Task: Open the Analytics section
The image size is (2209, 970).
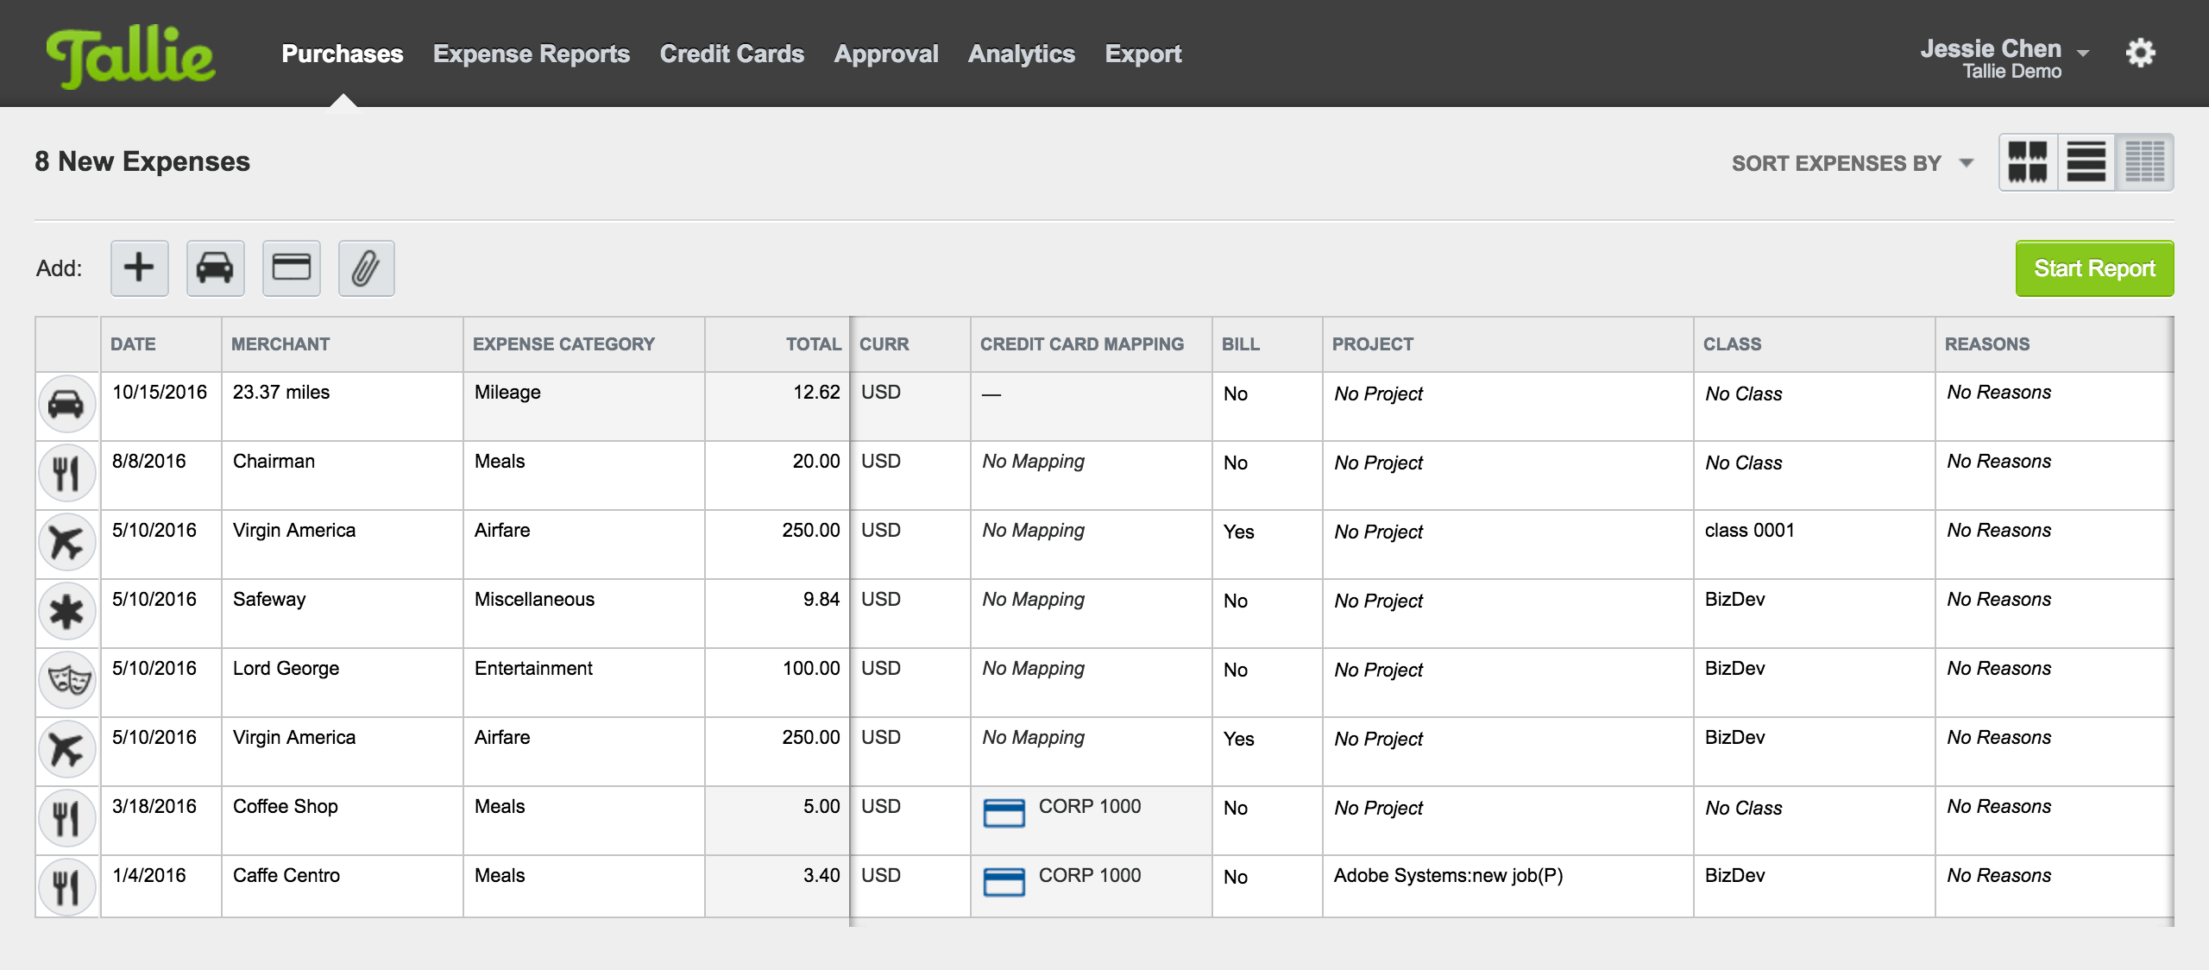Action: pos(1021,54)
